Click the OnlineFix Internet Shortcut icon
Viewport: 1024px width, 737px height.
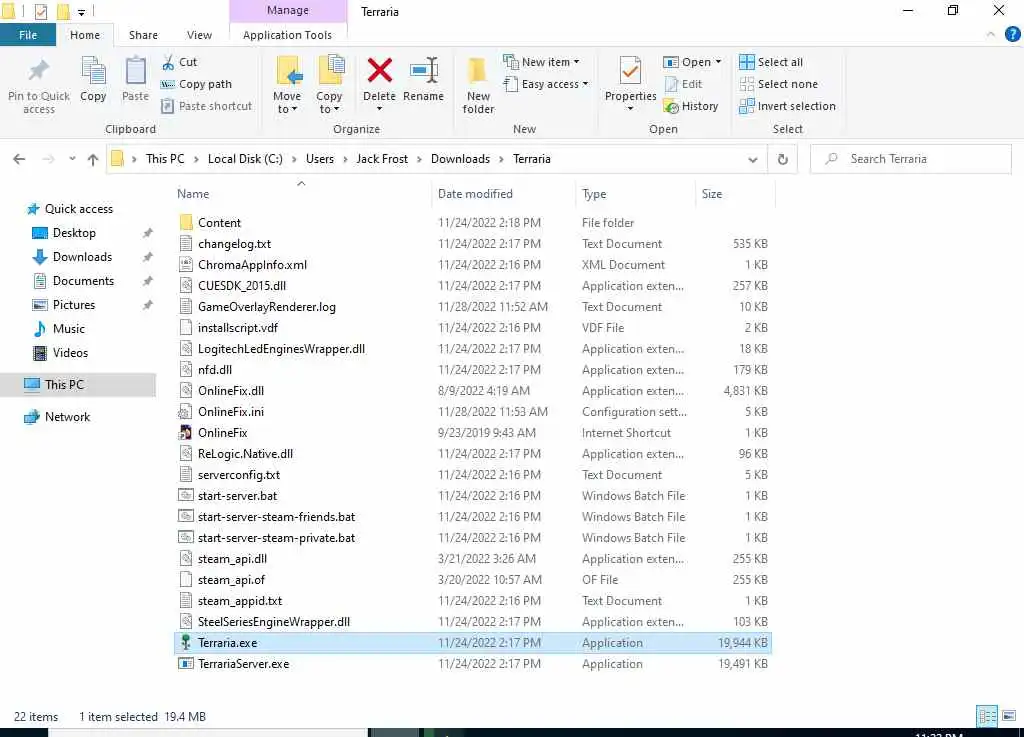tap(185, 432)
